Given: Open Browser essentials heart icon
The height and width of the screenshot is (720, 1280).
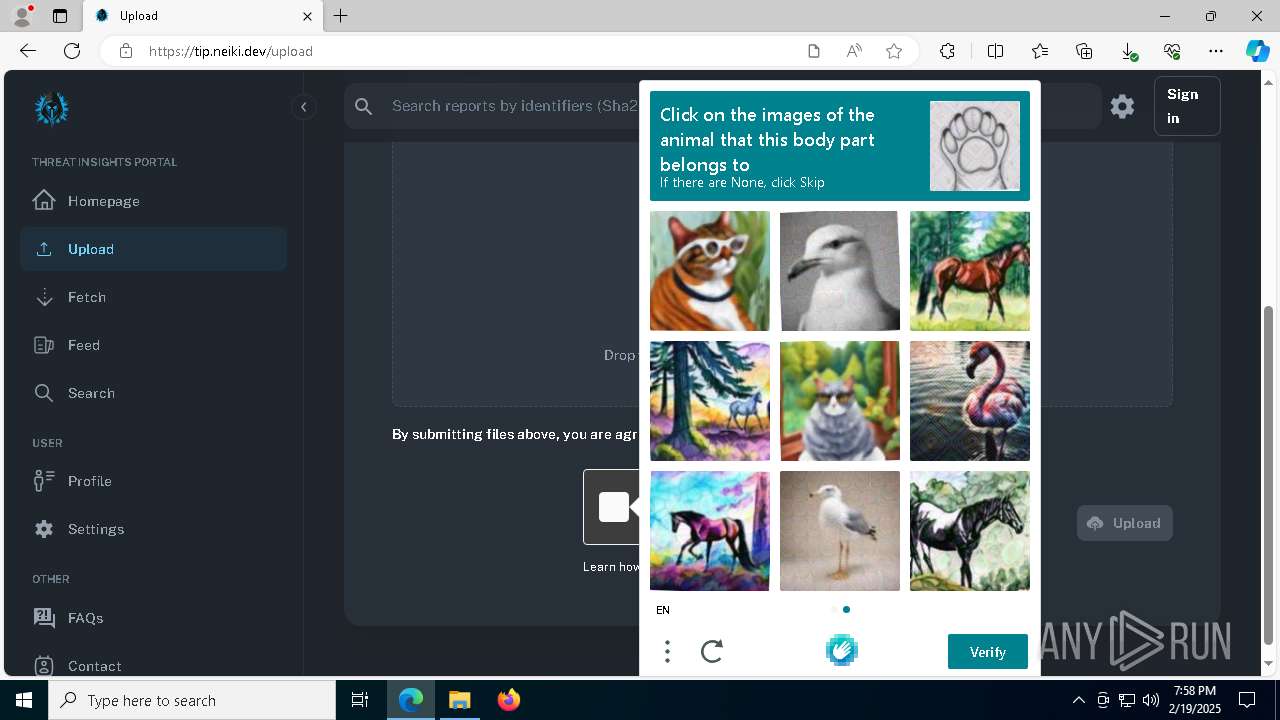Looking at the screenshot, I should [1172, 51].
